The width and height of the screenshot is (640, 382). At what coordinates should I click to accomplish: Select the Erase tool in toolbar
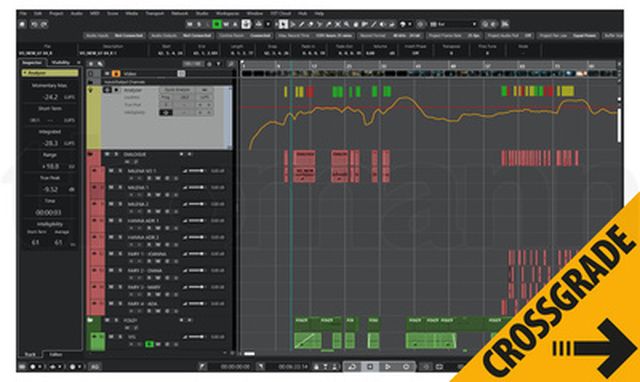click(310, 24)
